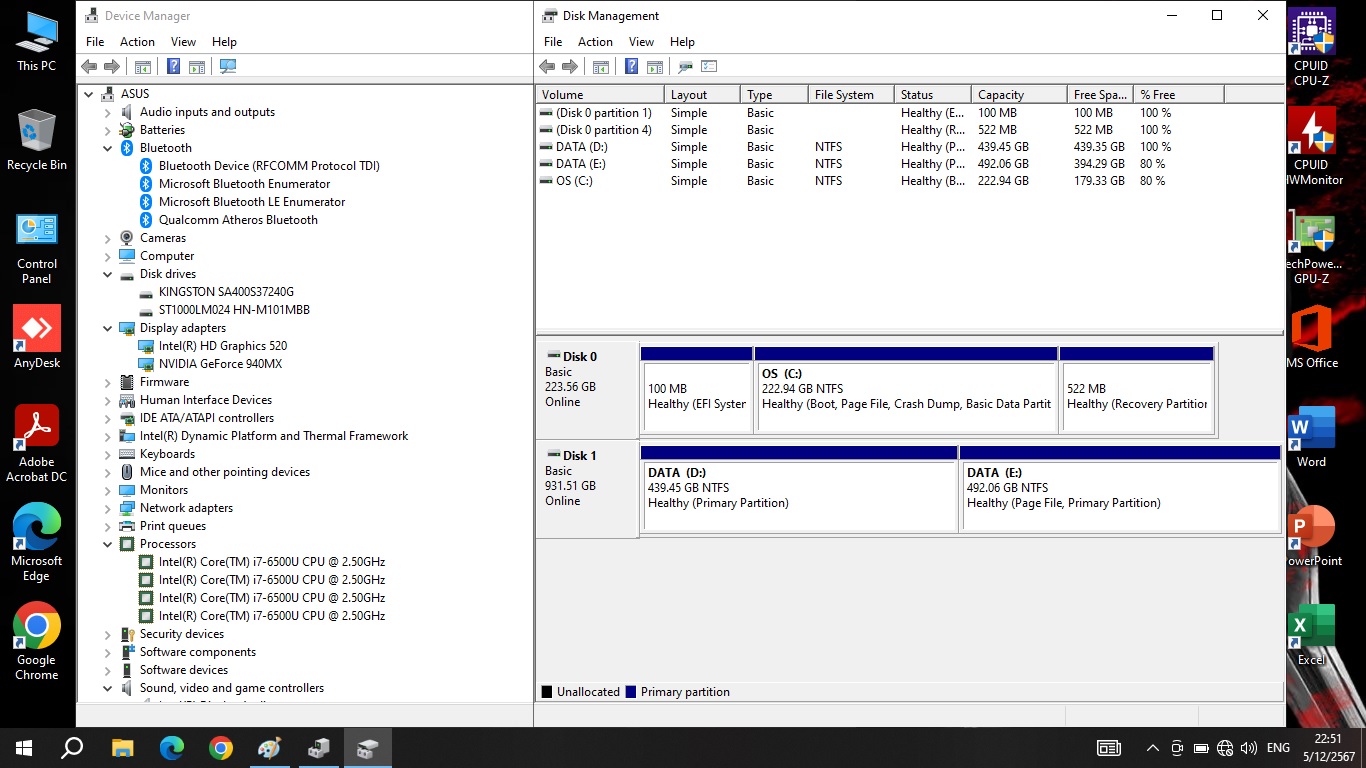Click the Refresh disk icon in Disk Management toolbar

coord(685,67)
